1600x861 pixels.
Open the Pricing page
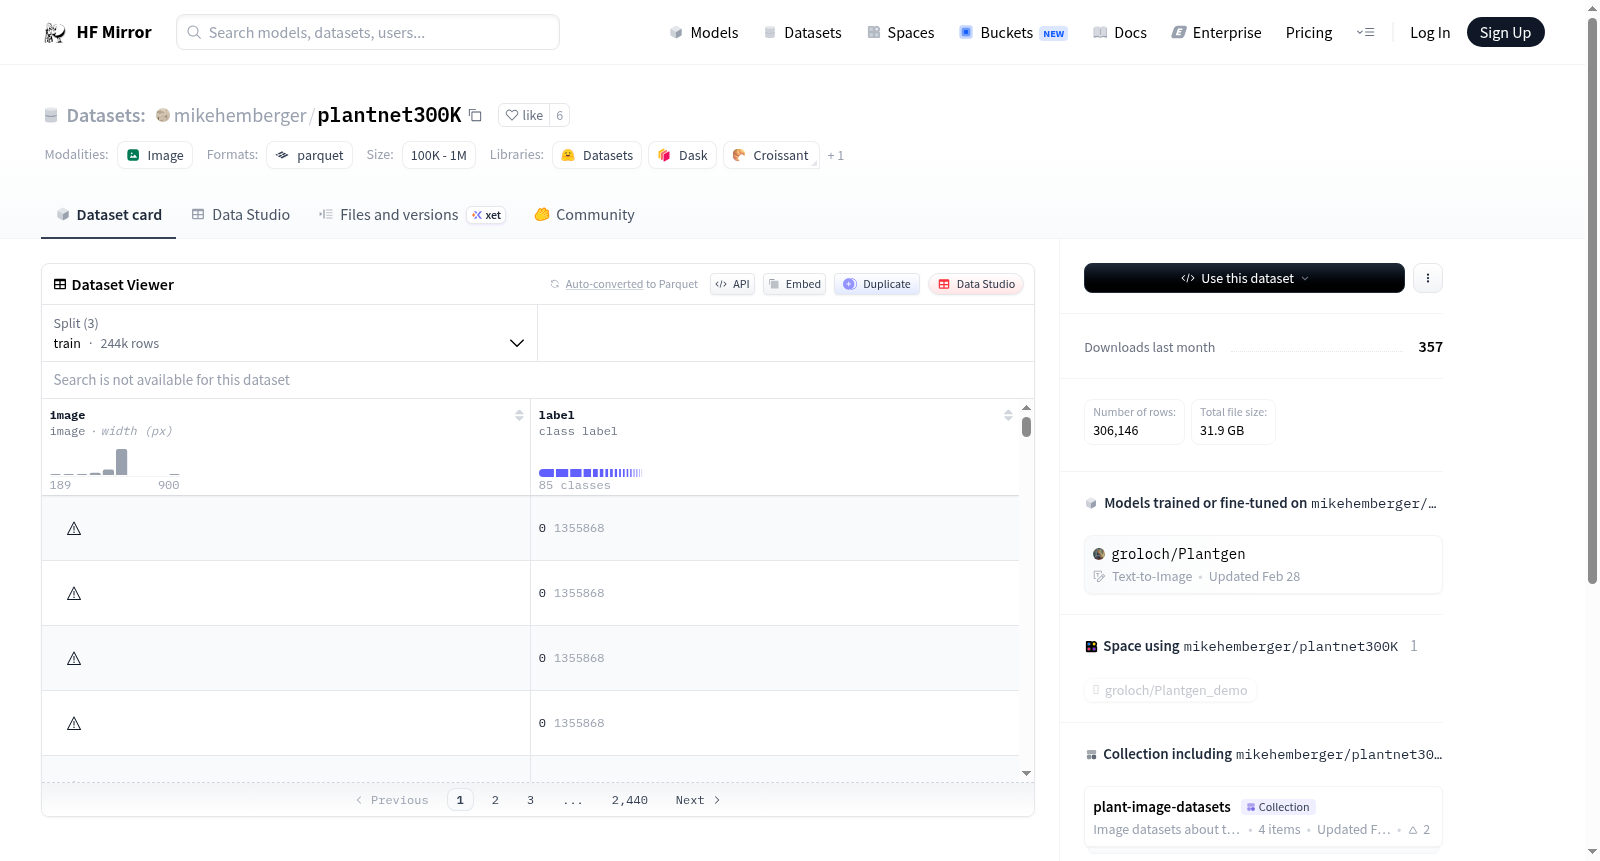[1309, 33]
